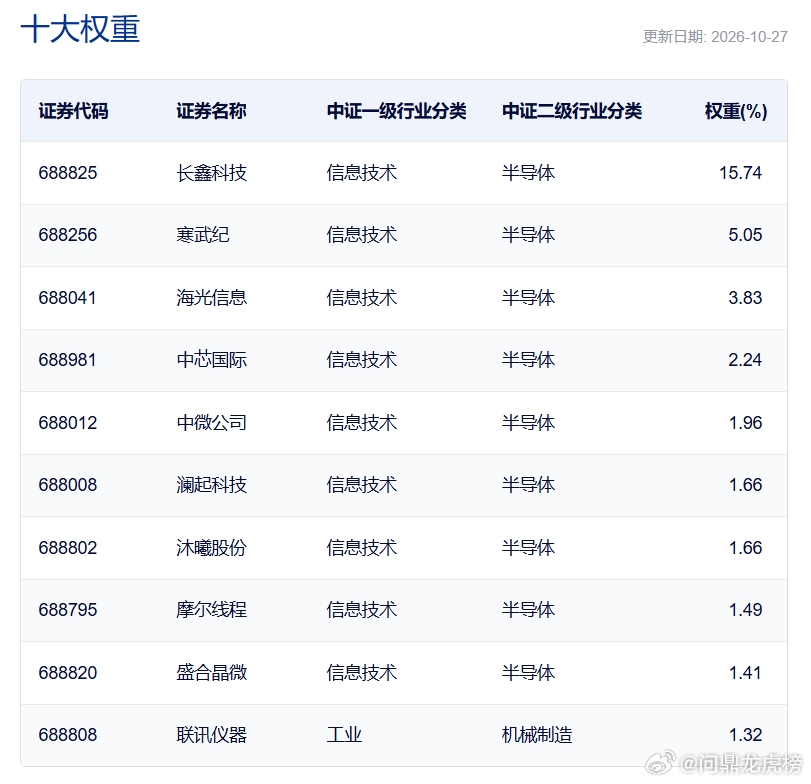811x784 pixels.
Task: Click weight value 3.83
Action: tap(745, 298)
